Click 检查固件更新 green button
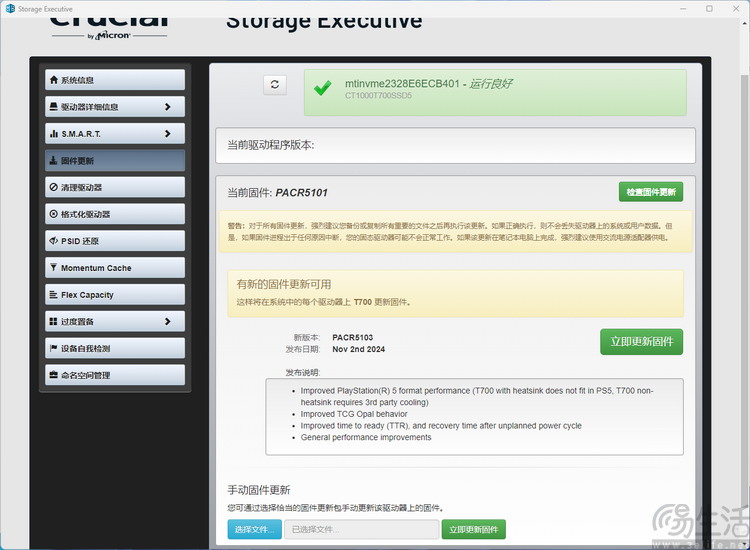The width and height of the screenshot is (750, 550). point(651,192)
